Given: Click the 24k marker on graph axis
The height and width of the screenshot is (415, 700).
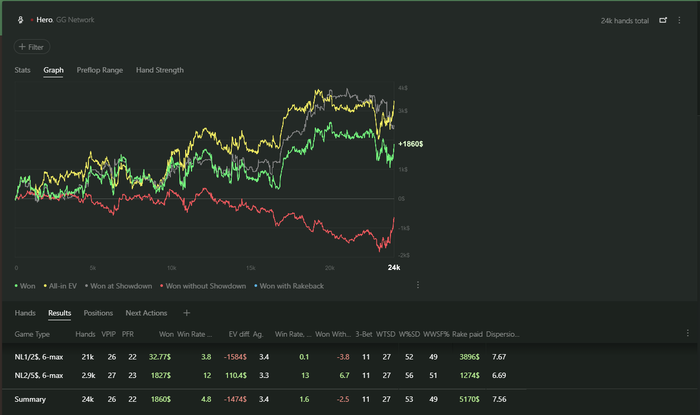Looking at the screenshot, I should [x=394, y=268].
